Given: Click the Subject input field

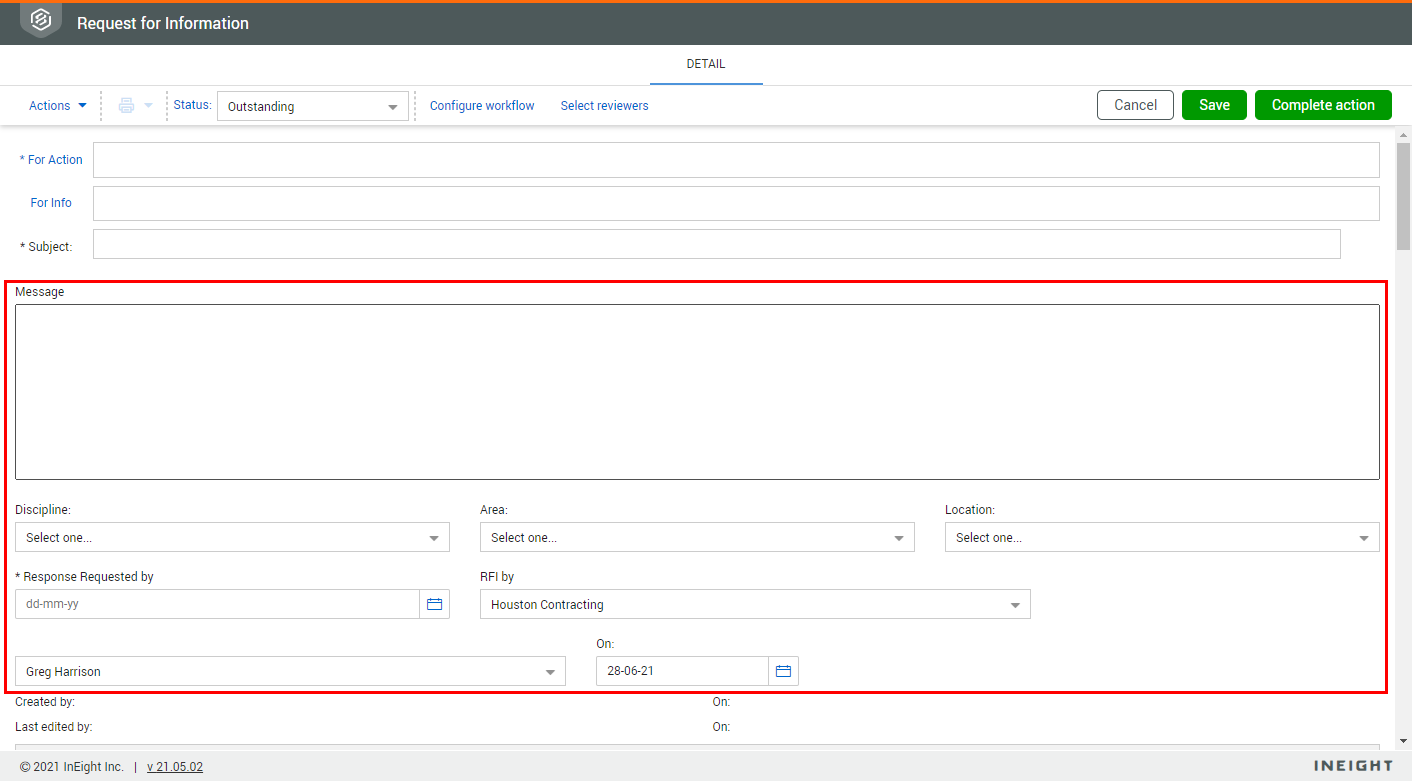Looking at the screenshot, I should (x=716, y=244).
